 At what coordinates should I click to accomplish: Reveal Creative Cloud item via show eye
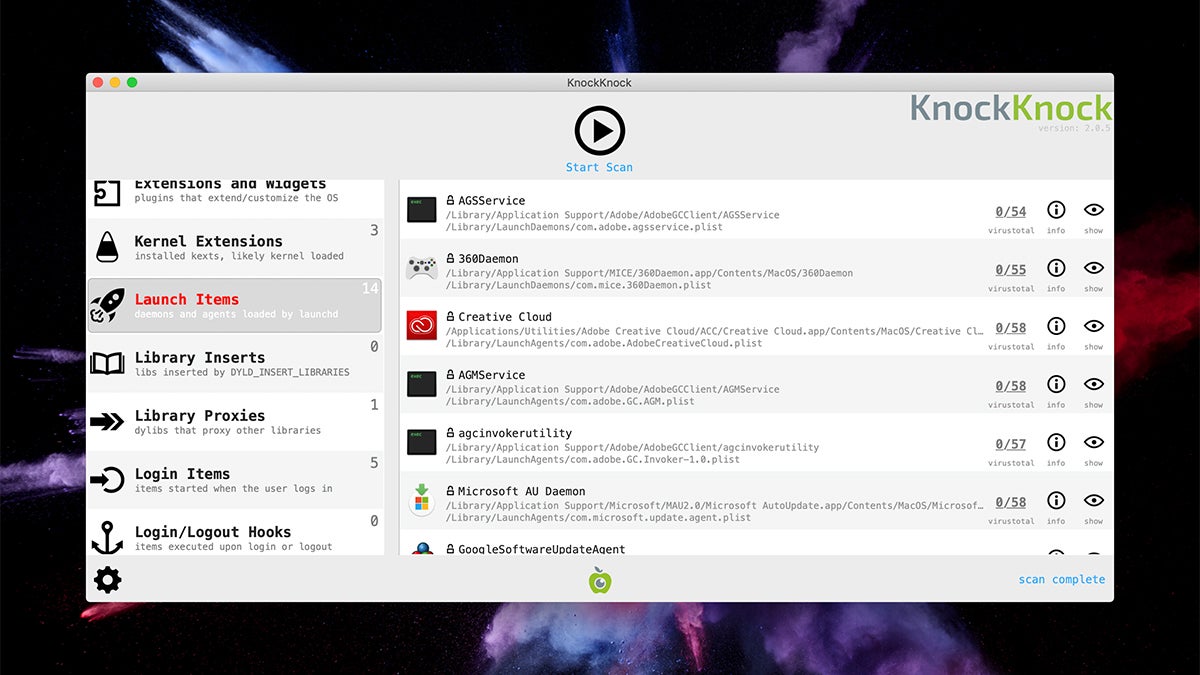[1093, 327]
